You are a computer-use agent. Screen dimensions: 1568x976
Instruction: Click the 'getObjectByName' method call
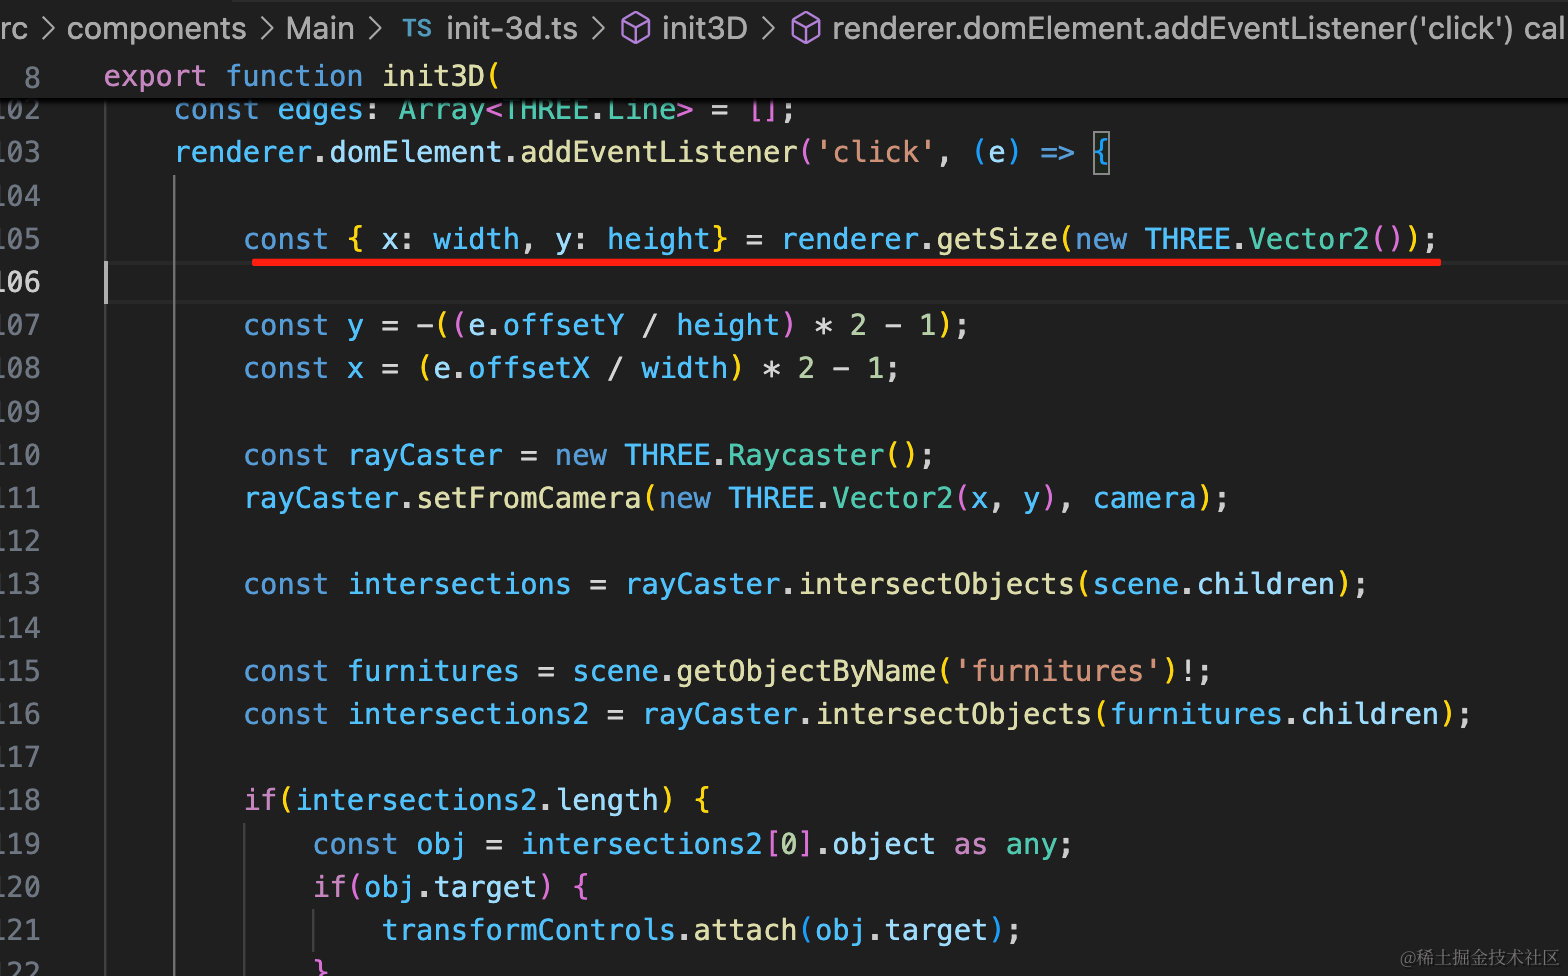pyautogui.click(x=806, y=671)
